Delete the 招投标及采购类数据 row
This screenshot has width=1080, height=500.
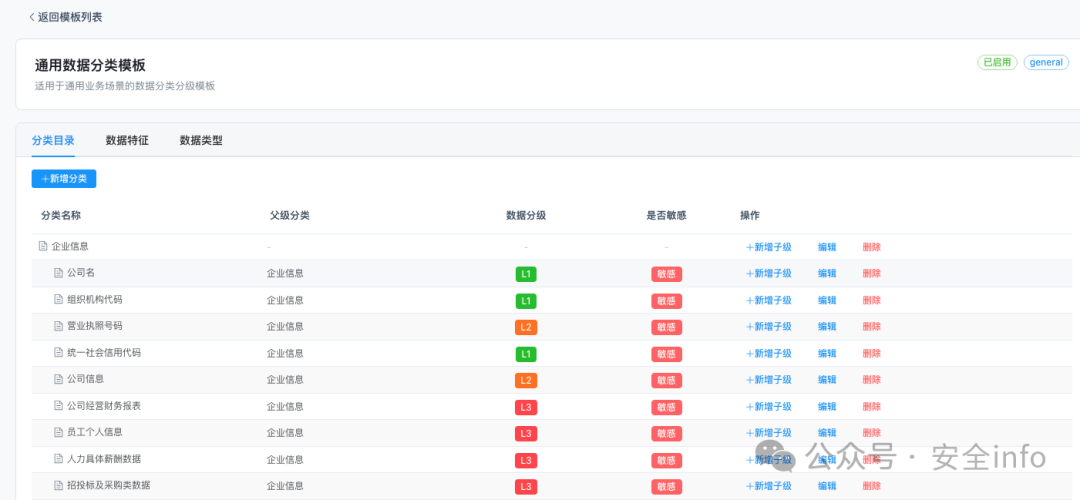click(x=872, y=486)
